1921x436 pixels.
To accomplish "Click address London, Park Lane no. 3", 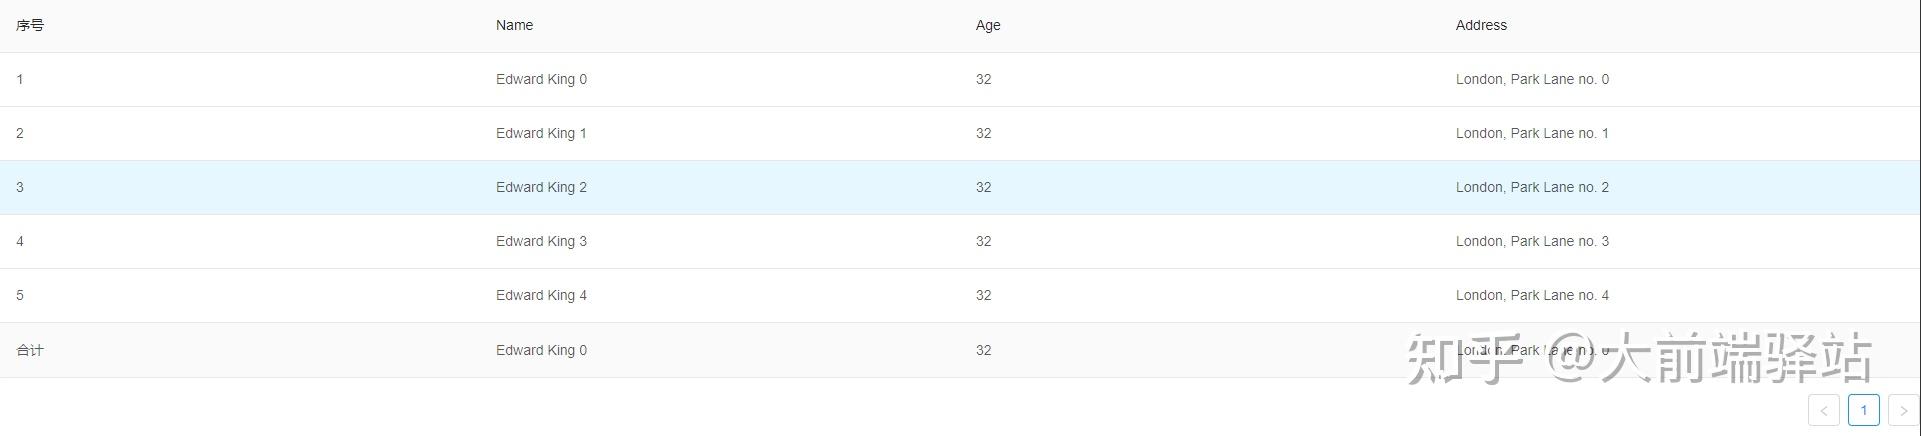I will click(x=1532, y=242).
